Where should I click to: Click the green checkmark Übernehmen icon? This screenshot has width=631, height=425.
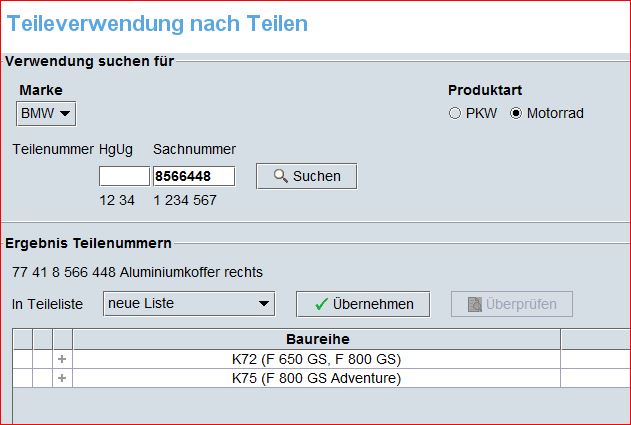point(321,304)
